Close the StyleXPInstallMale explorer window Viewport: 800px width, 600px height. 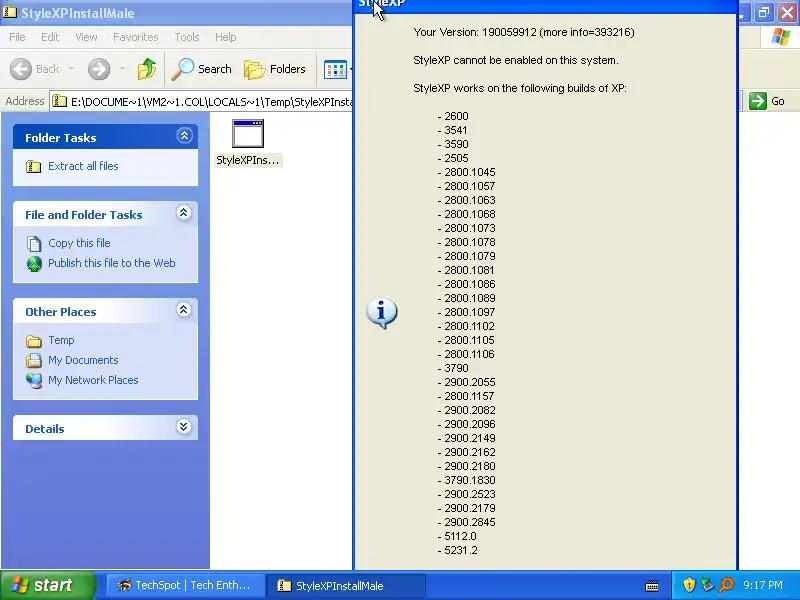tap(788, 12)
